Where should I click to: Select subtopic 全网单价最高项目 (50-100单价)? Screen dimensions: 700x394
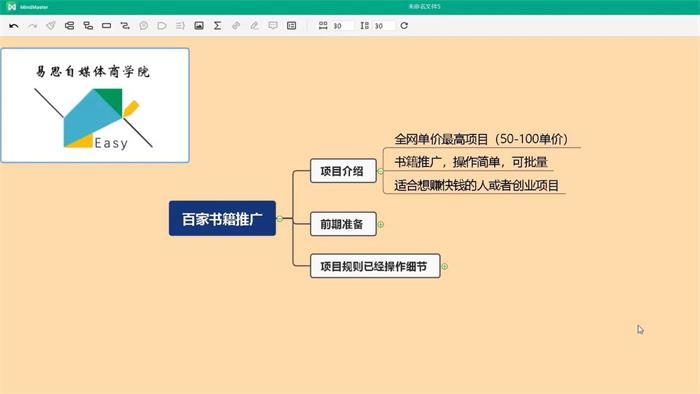coord(481,139)
